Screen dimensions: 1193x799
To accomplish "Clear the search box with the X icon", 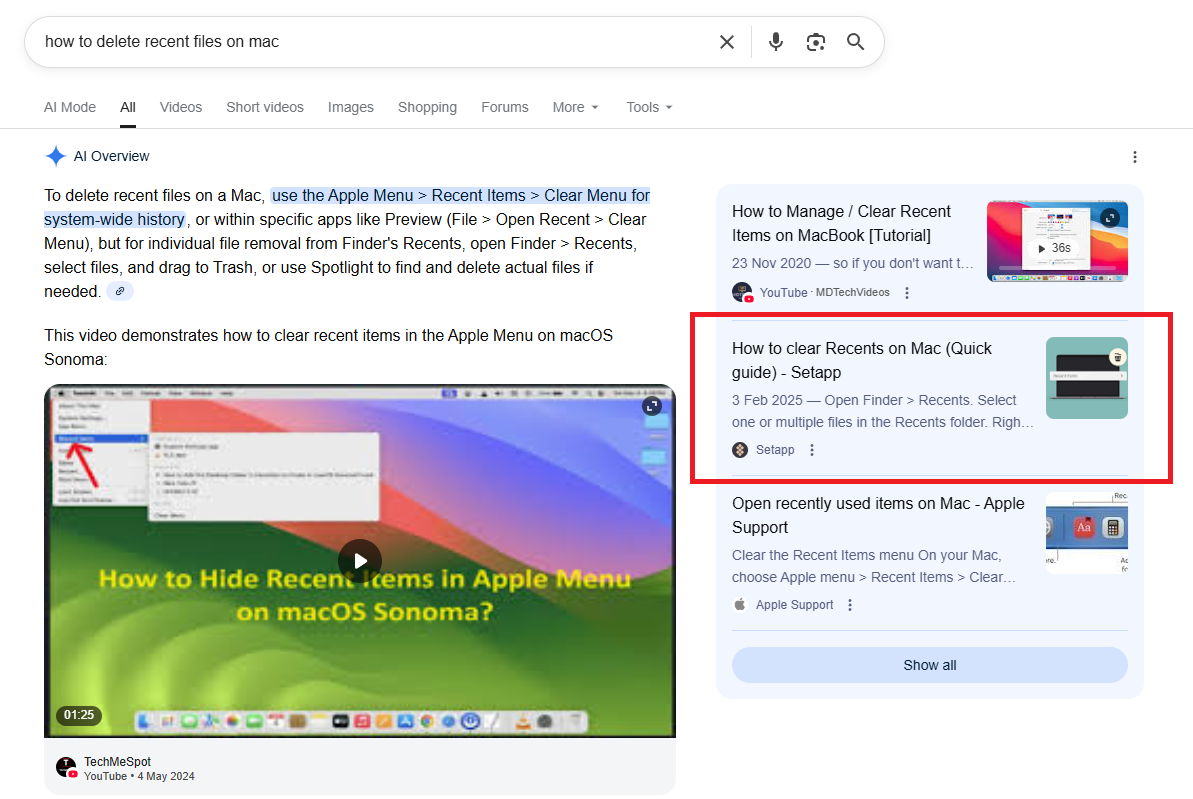I will (727, 42).
